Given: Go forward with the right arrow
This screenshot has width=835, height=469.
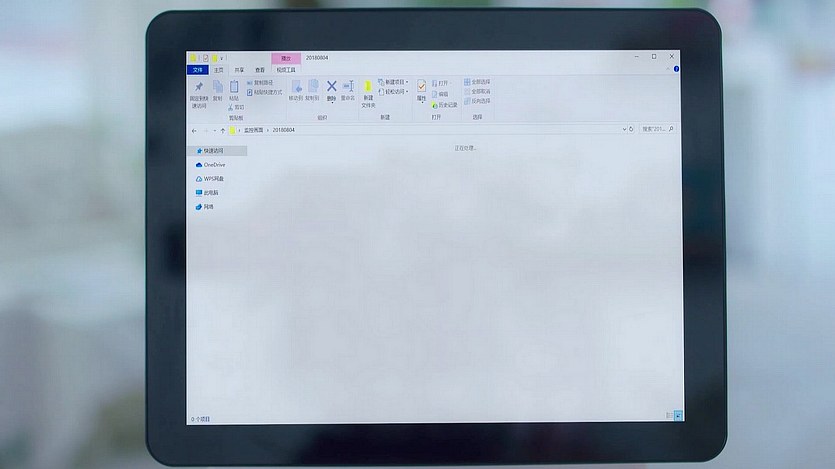Looking at the screenshot, I should pos(206,130).
